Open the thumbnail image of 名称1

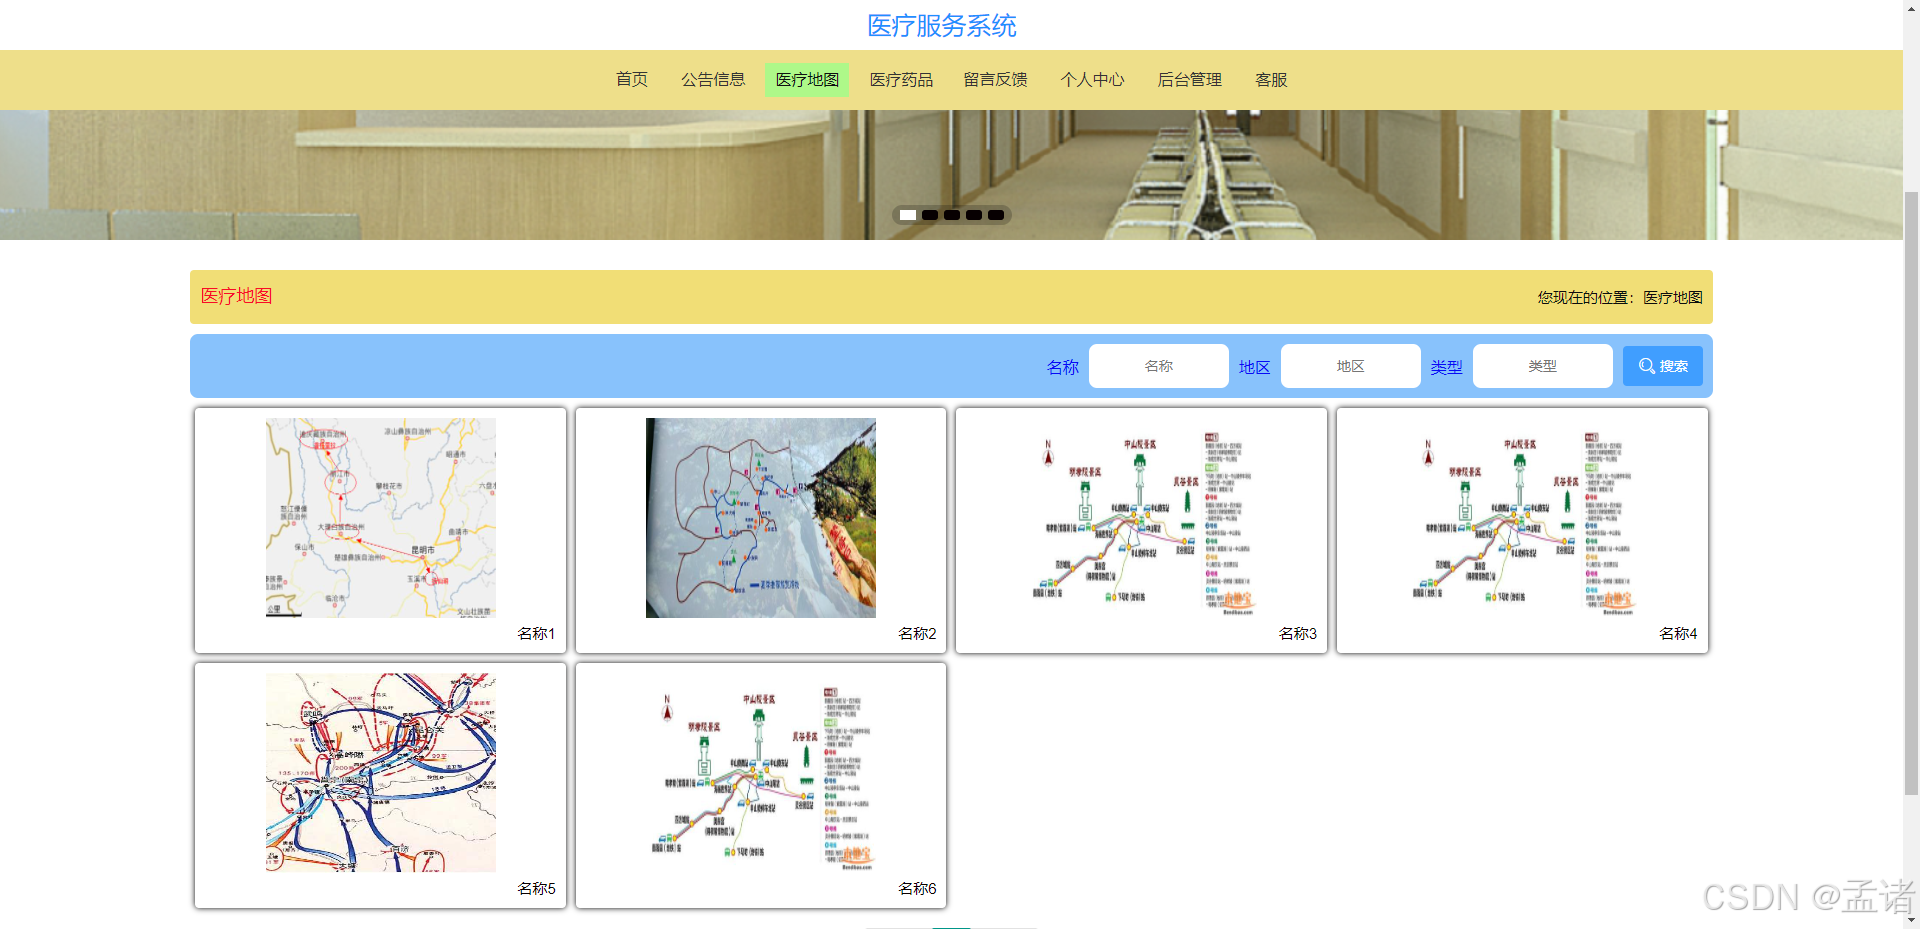pos(380,518)
